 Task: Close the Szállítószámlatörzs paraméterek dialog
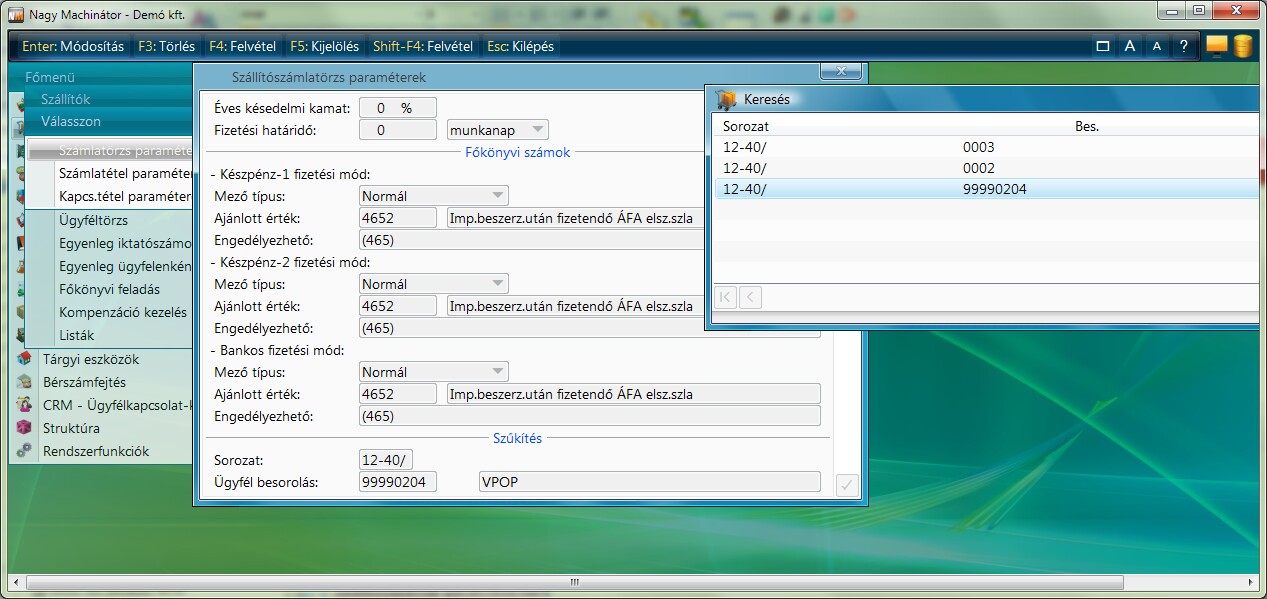tap(841, 71)
